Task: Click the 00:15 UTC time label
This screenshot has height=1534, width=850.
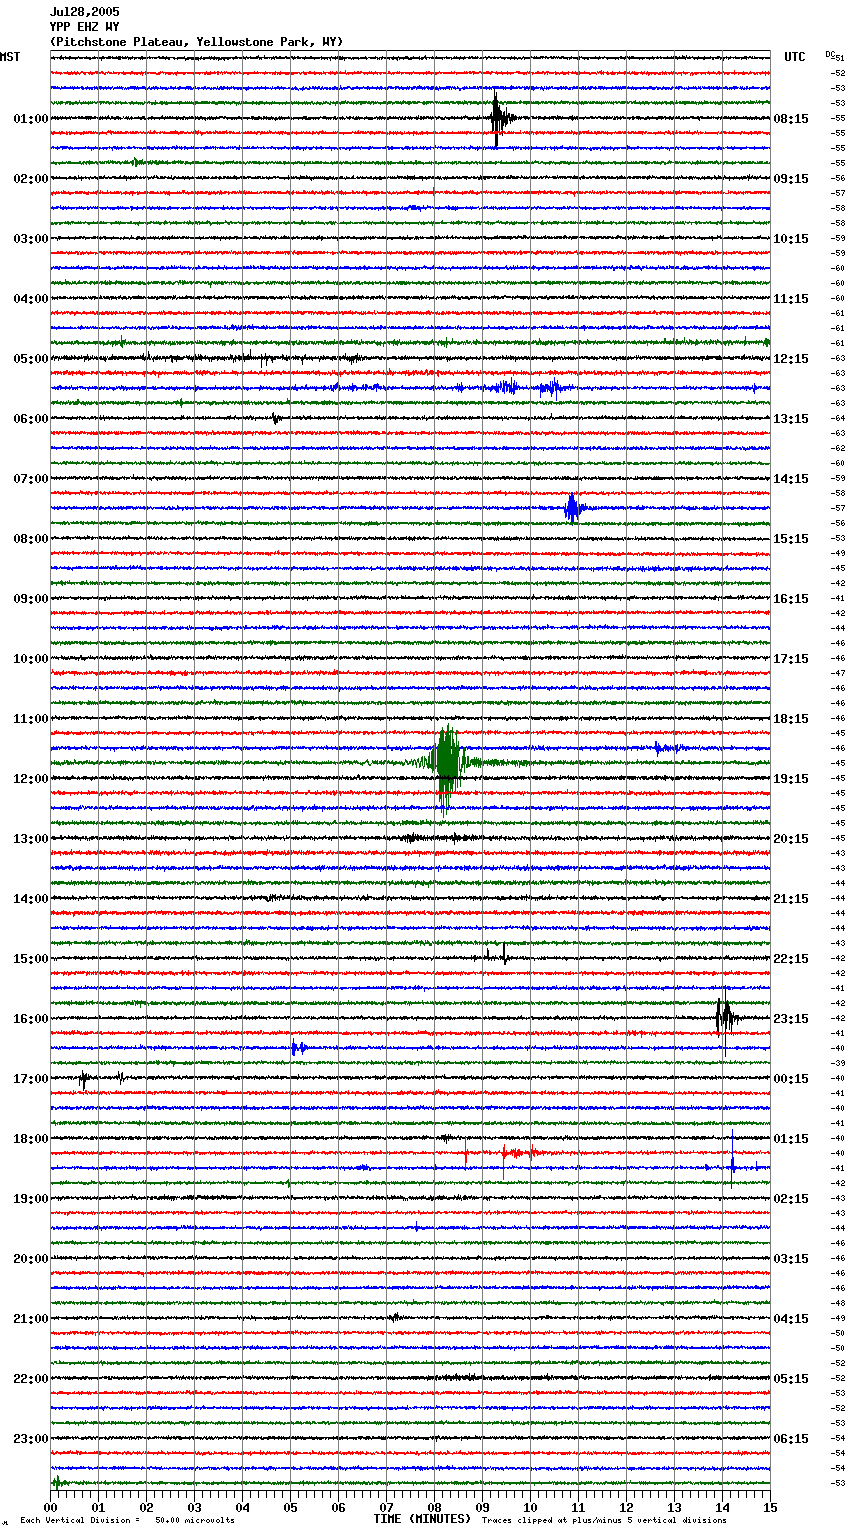Action: 791,1079
